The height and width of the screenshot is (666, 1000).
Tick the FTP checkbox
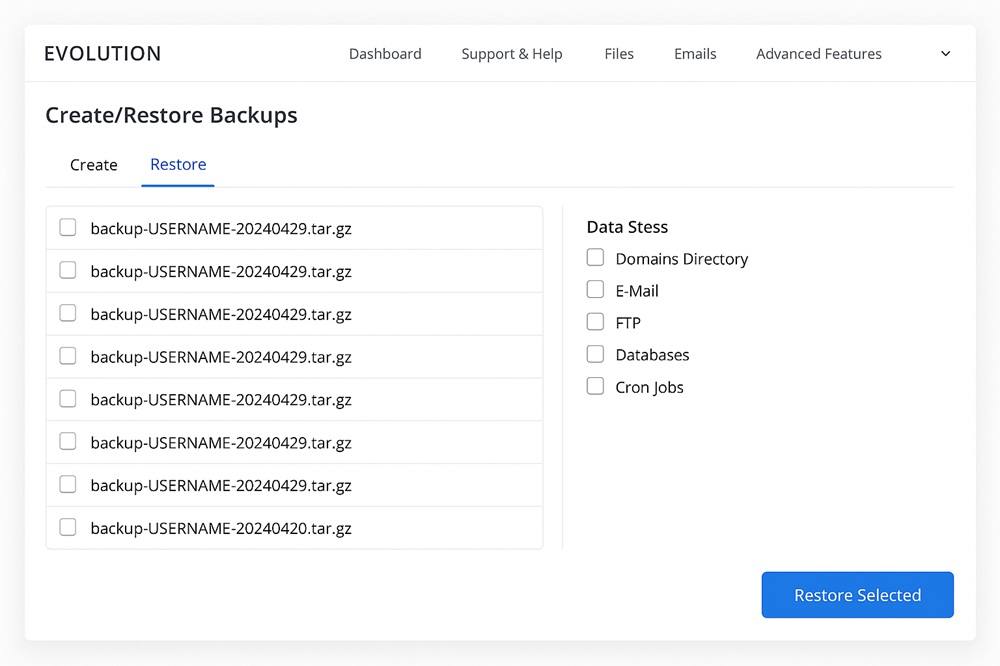pos(595,322)
